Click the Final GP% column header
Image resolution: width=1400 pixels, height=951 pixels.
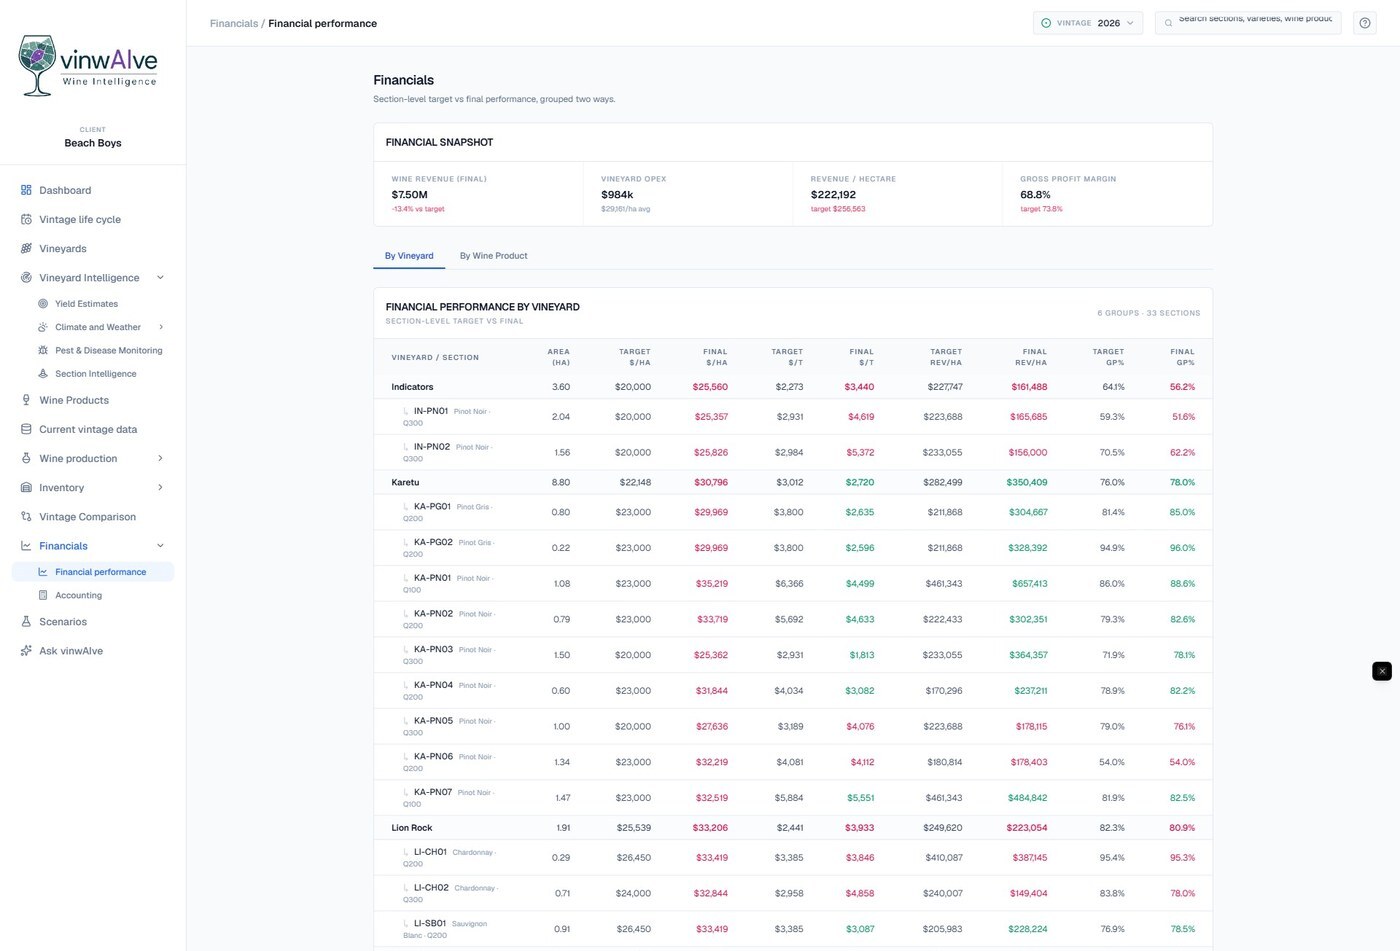tap(1182, 357)
